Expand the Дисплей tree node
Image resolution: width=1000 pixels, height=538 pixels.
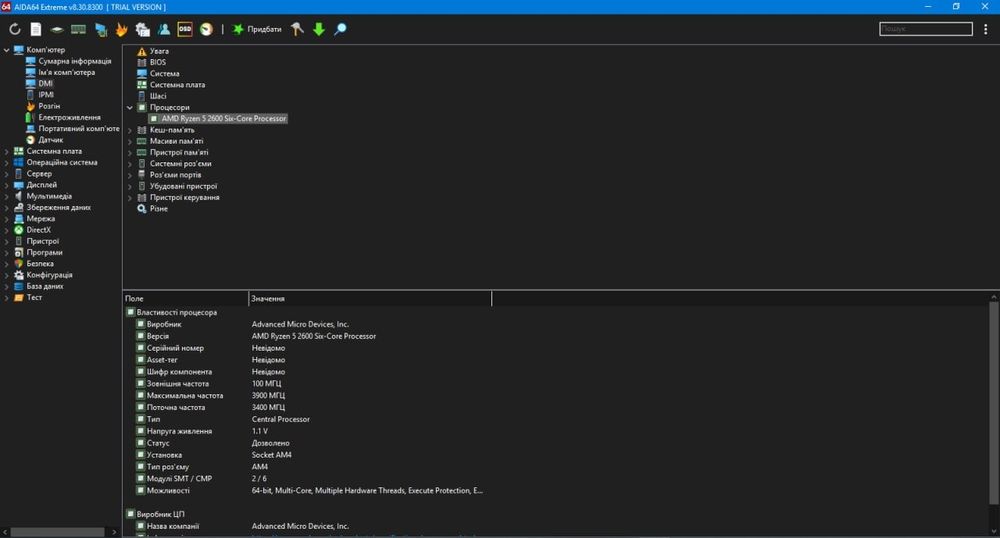[7, 185]
